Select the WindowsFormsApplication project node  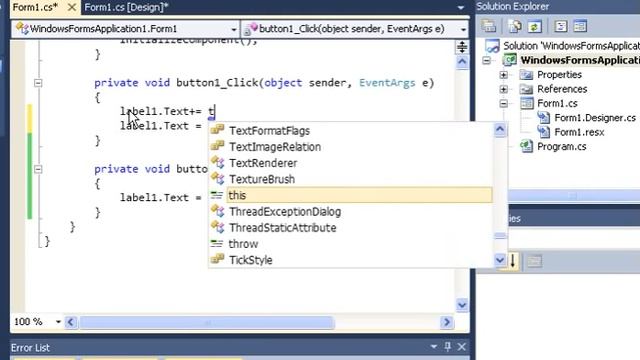pyautogui.click(x=580, y=60)
